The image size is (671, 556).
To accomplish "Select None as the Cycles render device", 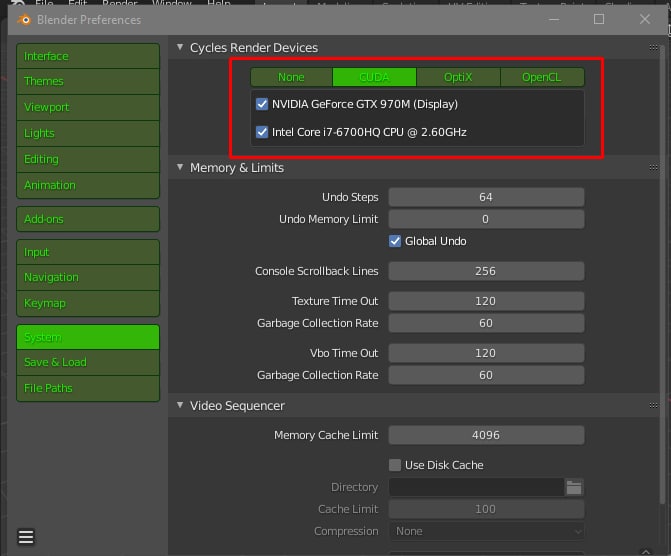I will click(x=291, y=77).
